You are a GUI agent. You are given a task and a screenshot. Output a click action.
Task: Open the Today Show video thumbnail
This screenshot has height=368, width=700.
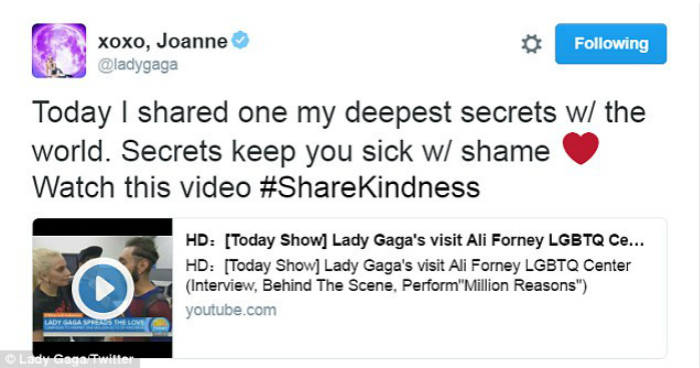point(103,288)
